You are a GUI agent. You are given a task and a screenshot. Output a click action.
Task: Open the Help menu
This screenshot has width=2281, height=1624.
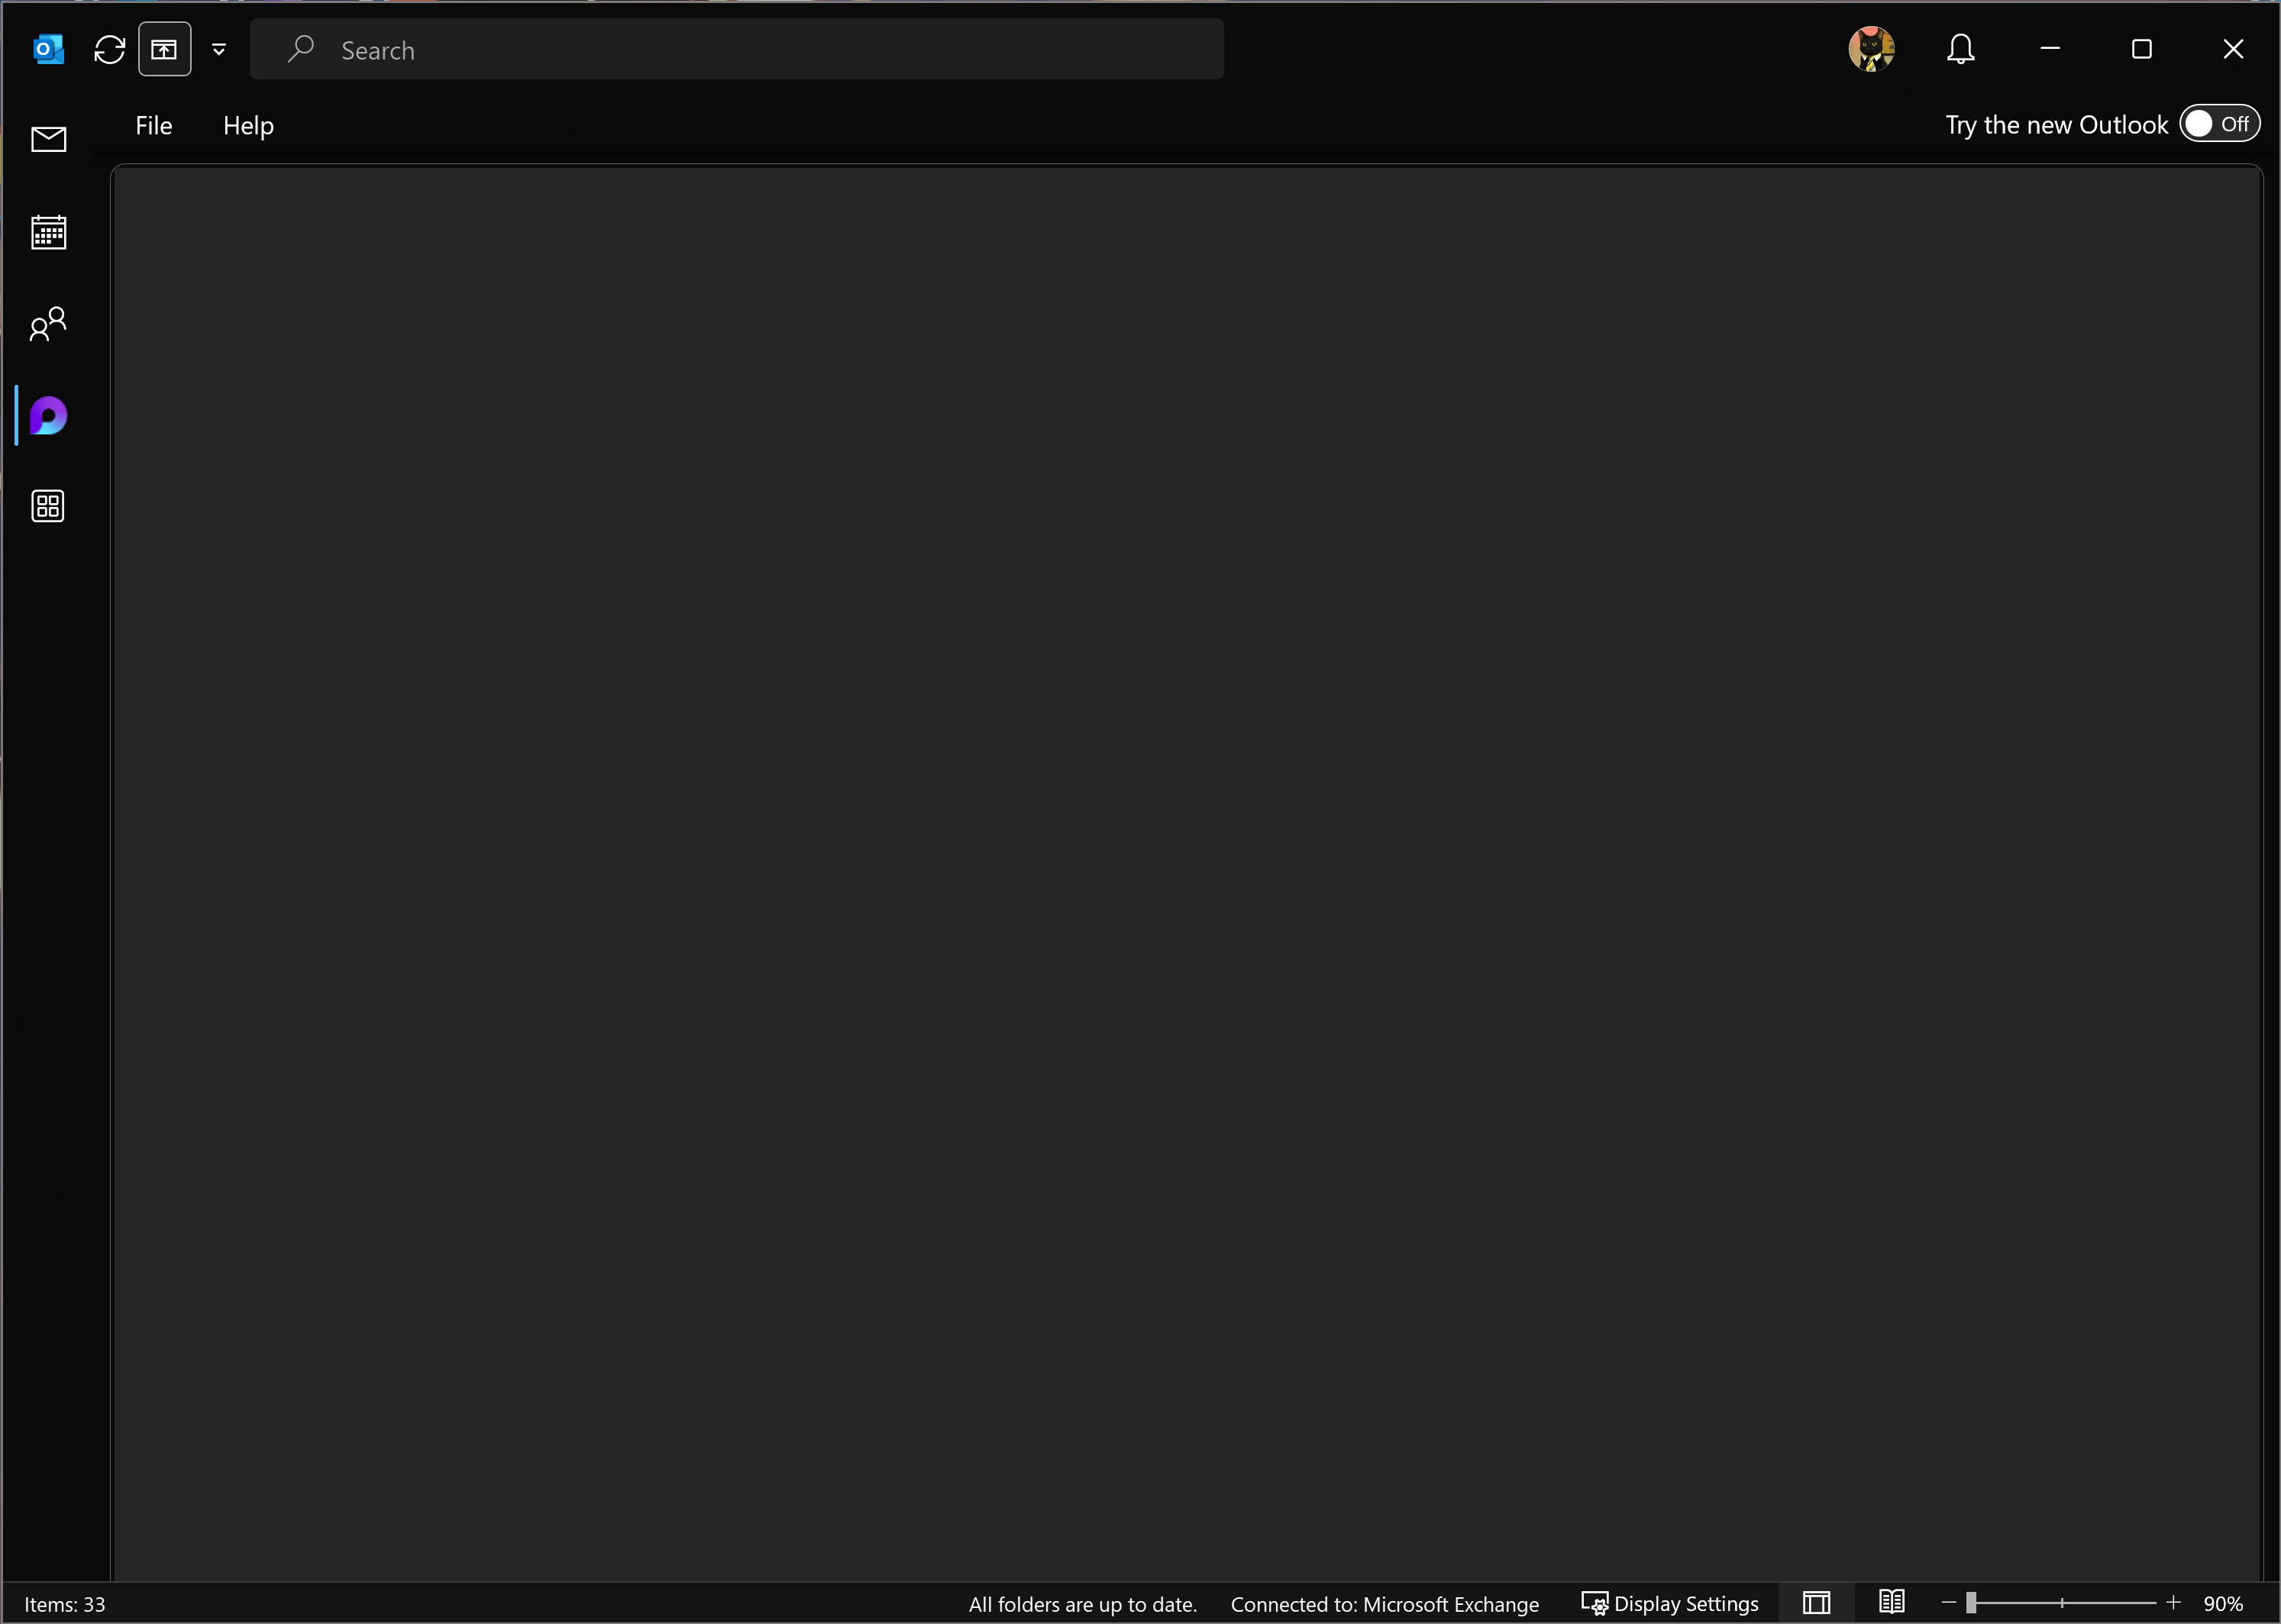point(248,126)
